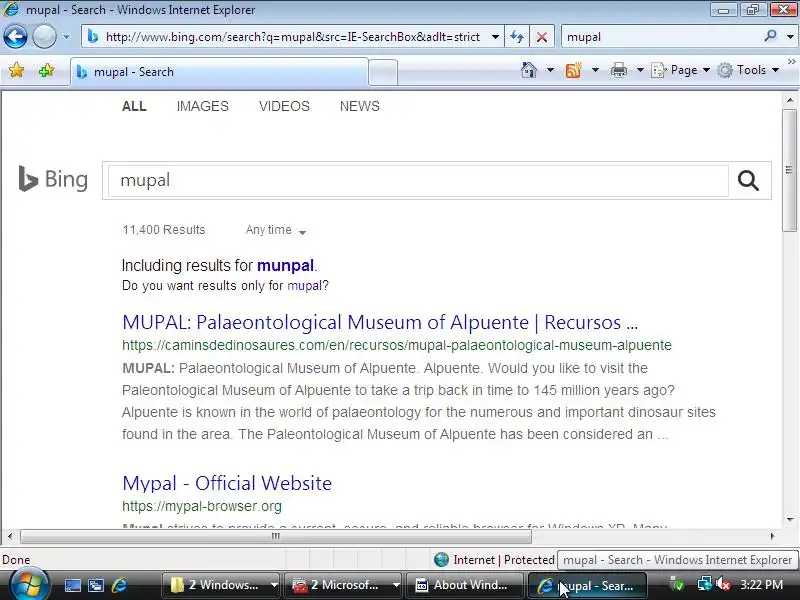800x600 pixels.
Task: Click the horizontal scrollbar left arrow
Action: click(10, 536)
